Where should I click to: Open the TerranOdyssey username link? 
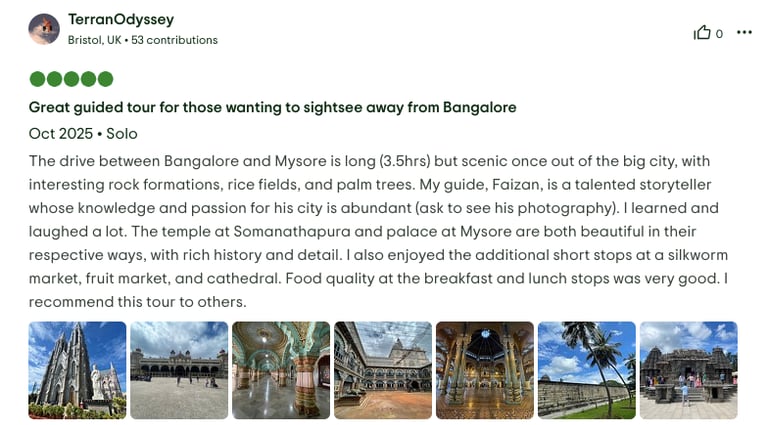pos(121,19)
